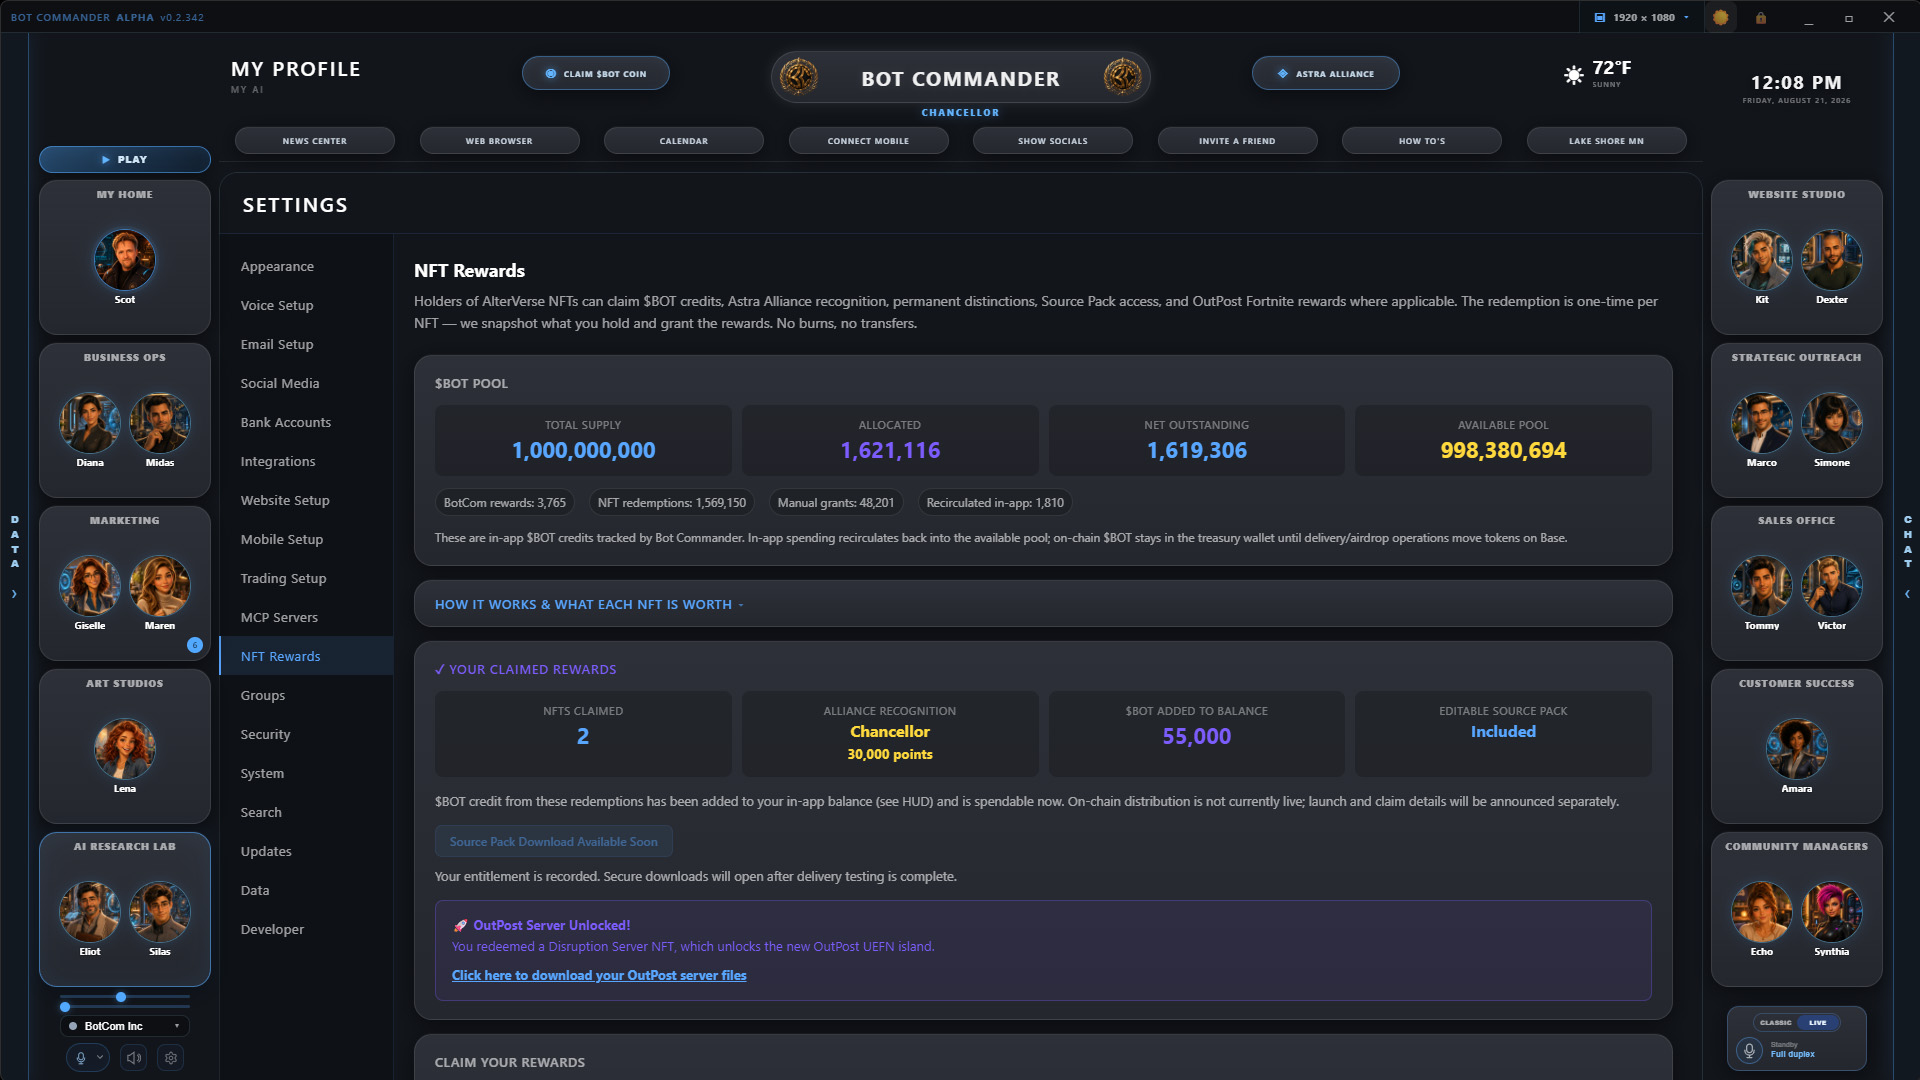Click the orange sun theme icon in title bar
Screen dimensions: 1920x1080
pos(1720,17)
